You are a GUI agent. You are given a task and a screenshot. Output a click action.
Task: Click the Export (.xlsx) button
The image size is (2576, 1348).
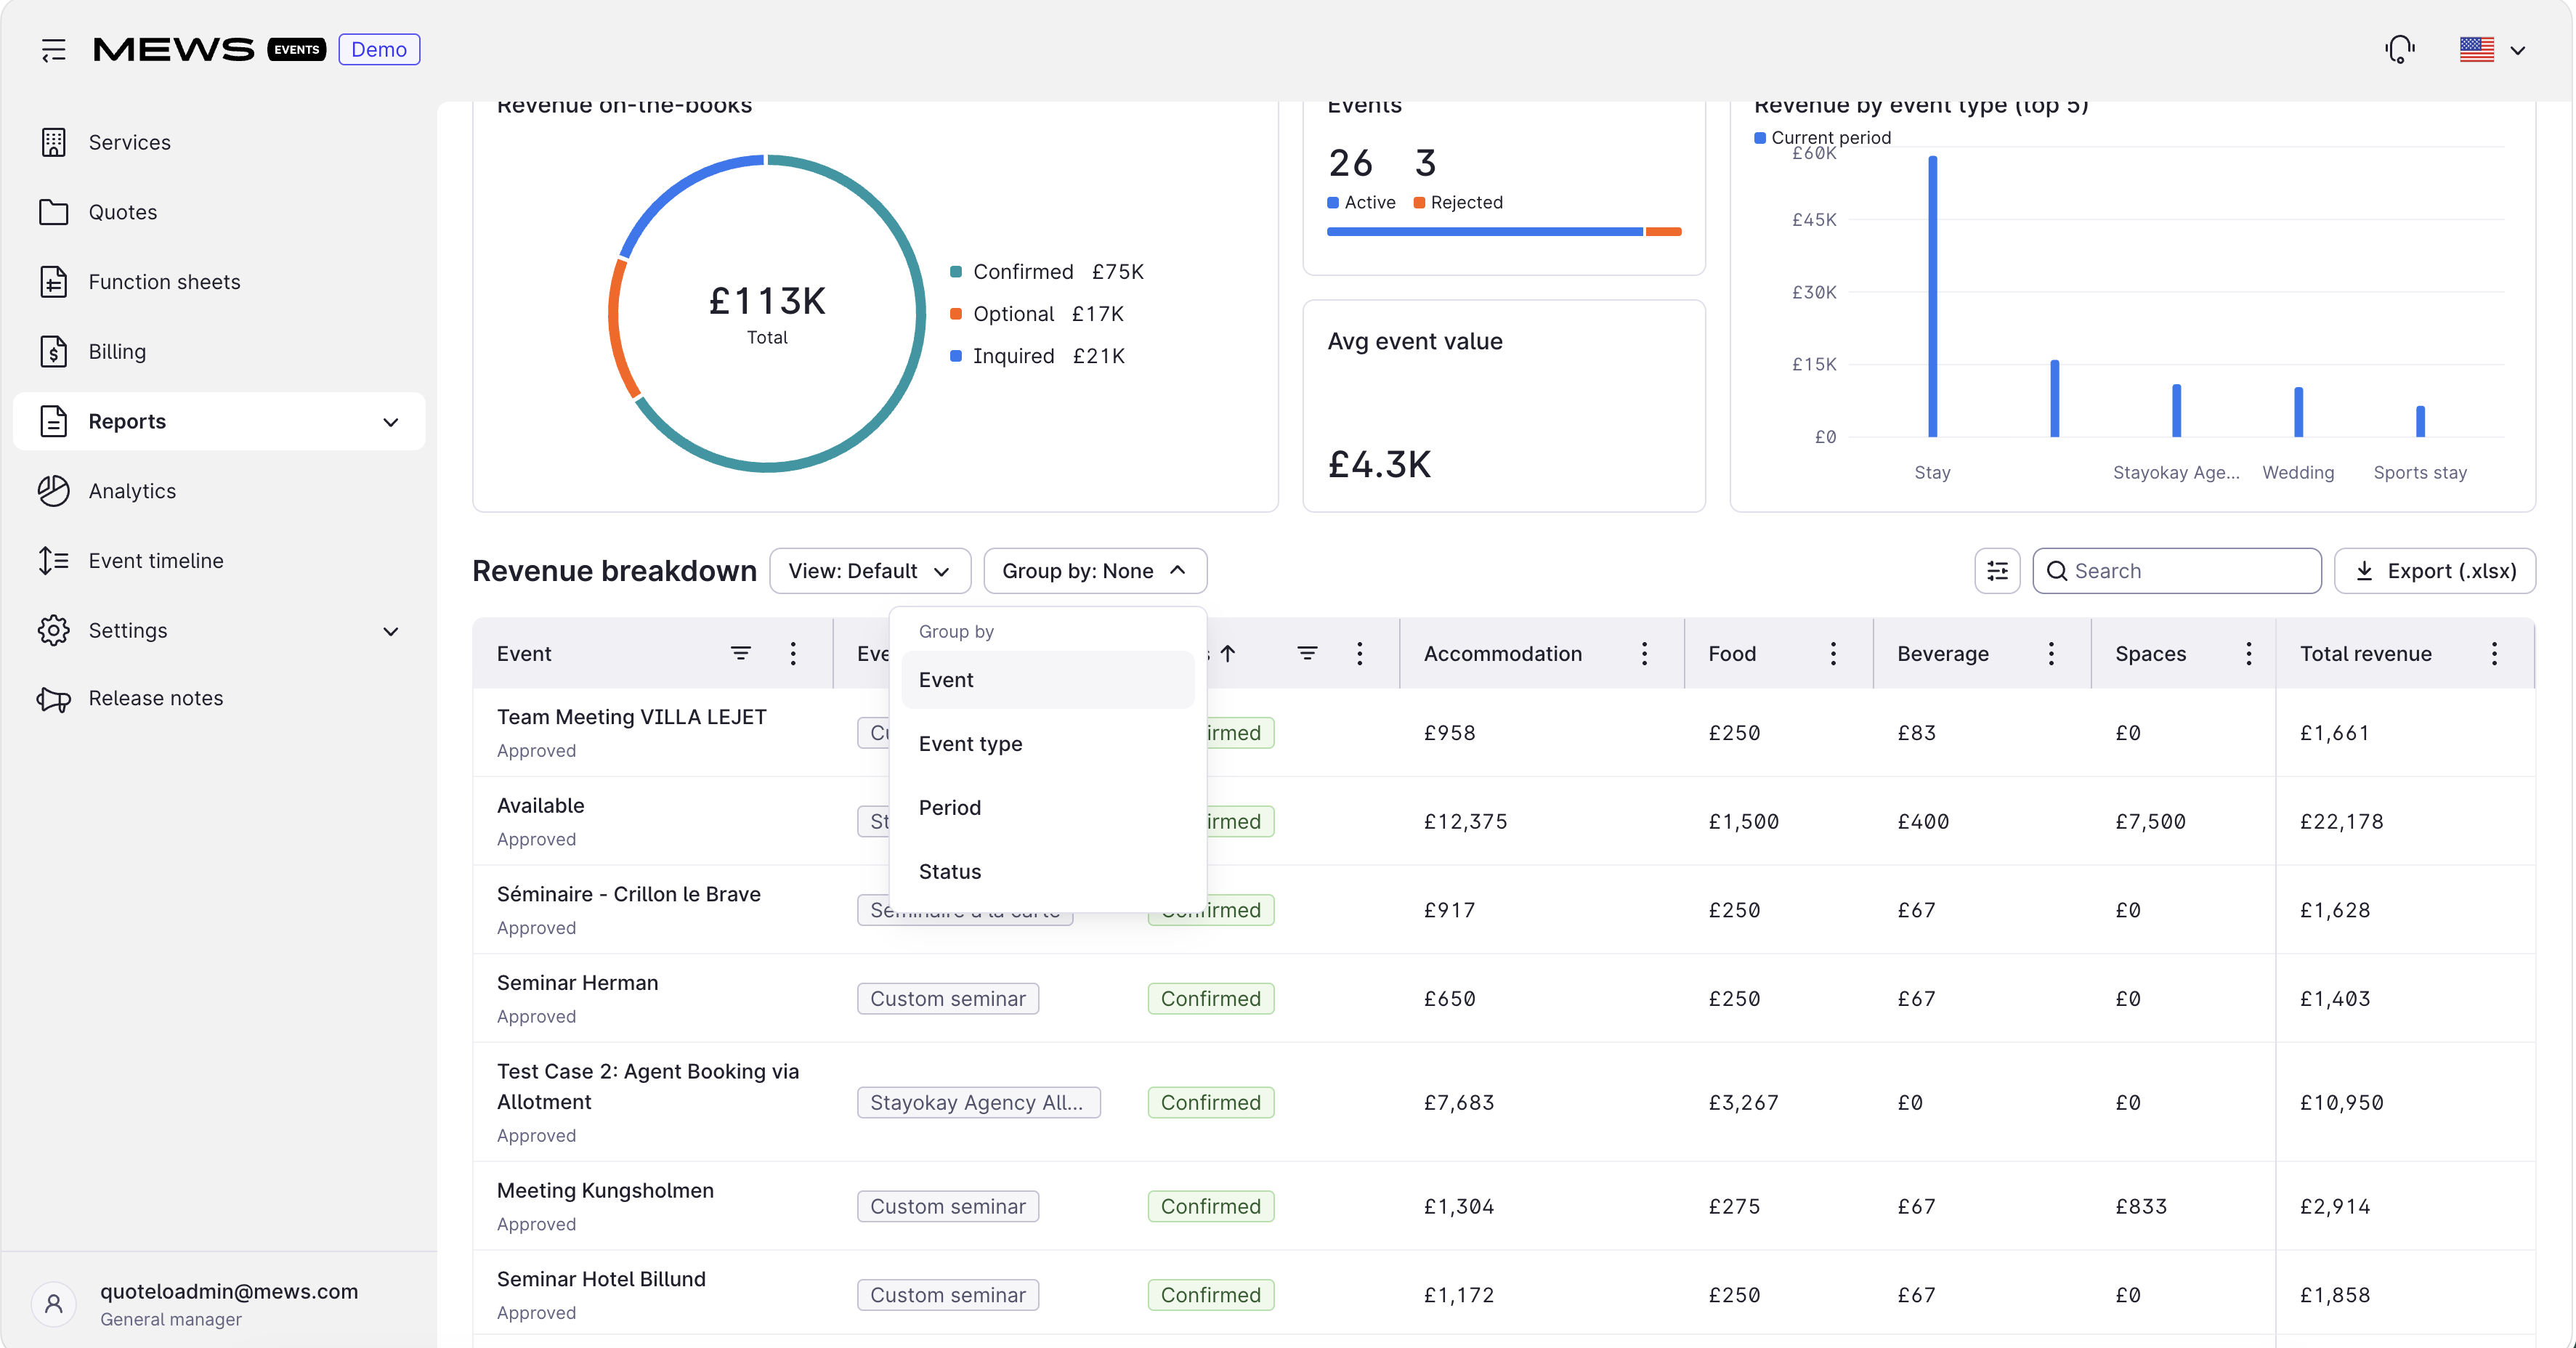click(x=2434, y=571)
